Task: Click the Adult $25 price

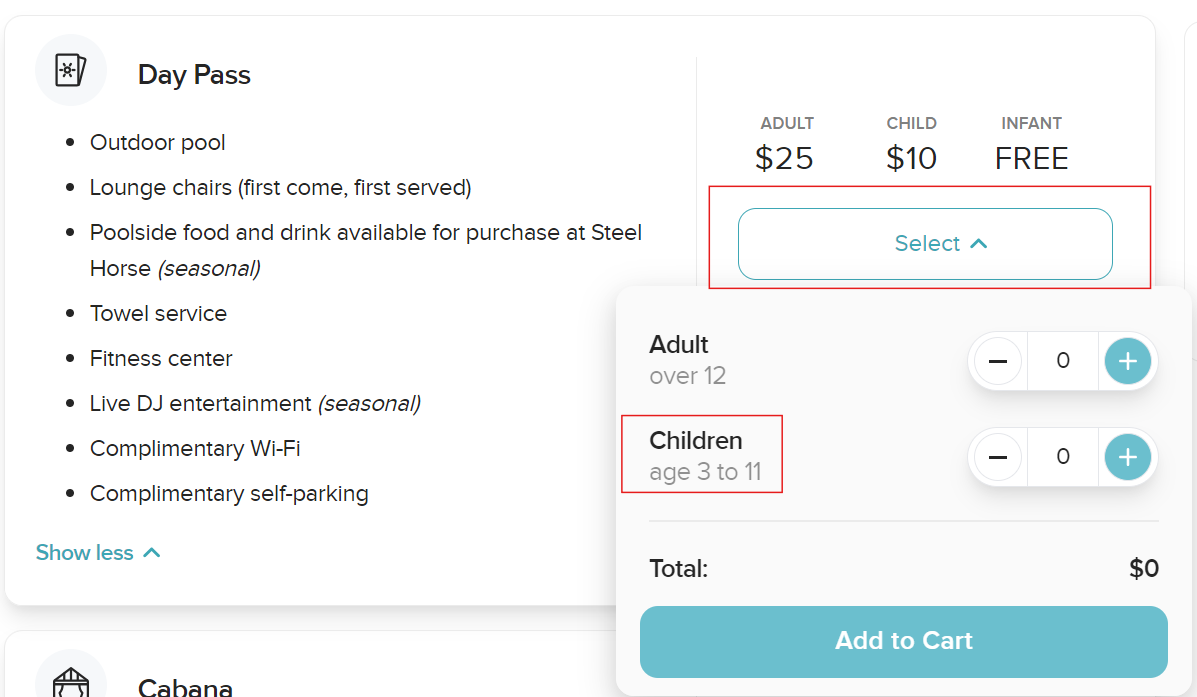Action: pos(785,158)
